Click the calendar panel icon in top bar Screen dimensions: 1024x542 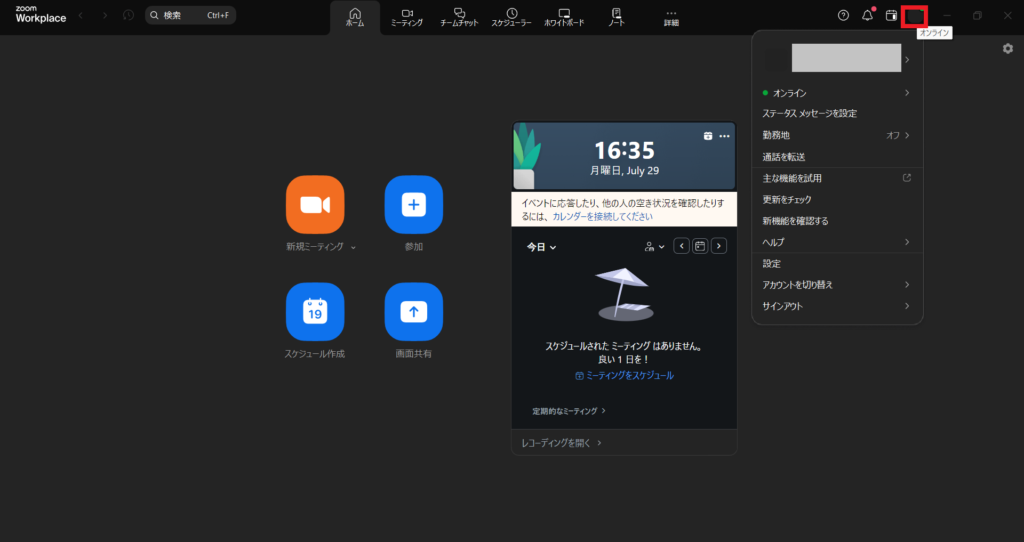(x=891, y=16)
